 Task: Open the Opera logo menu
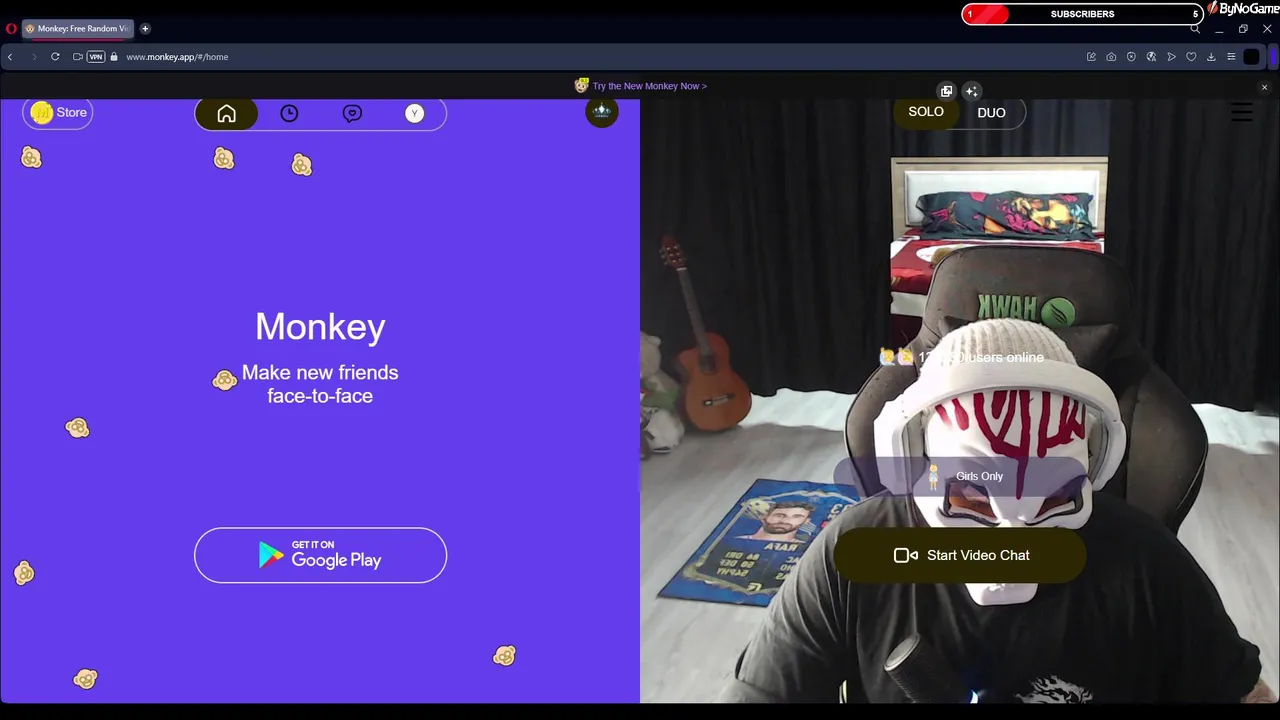click(11, 29)
